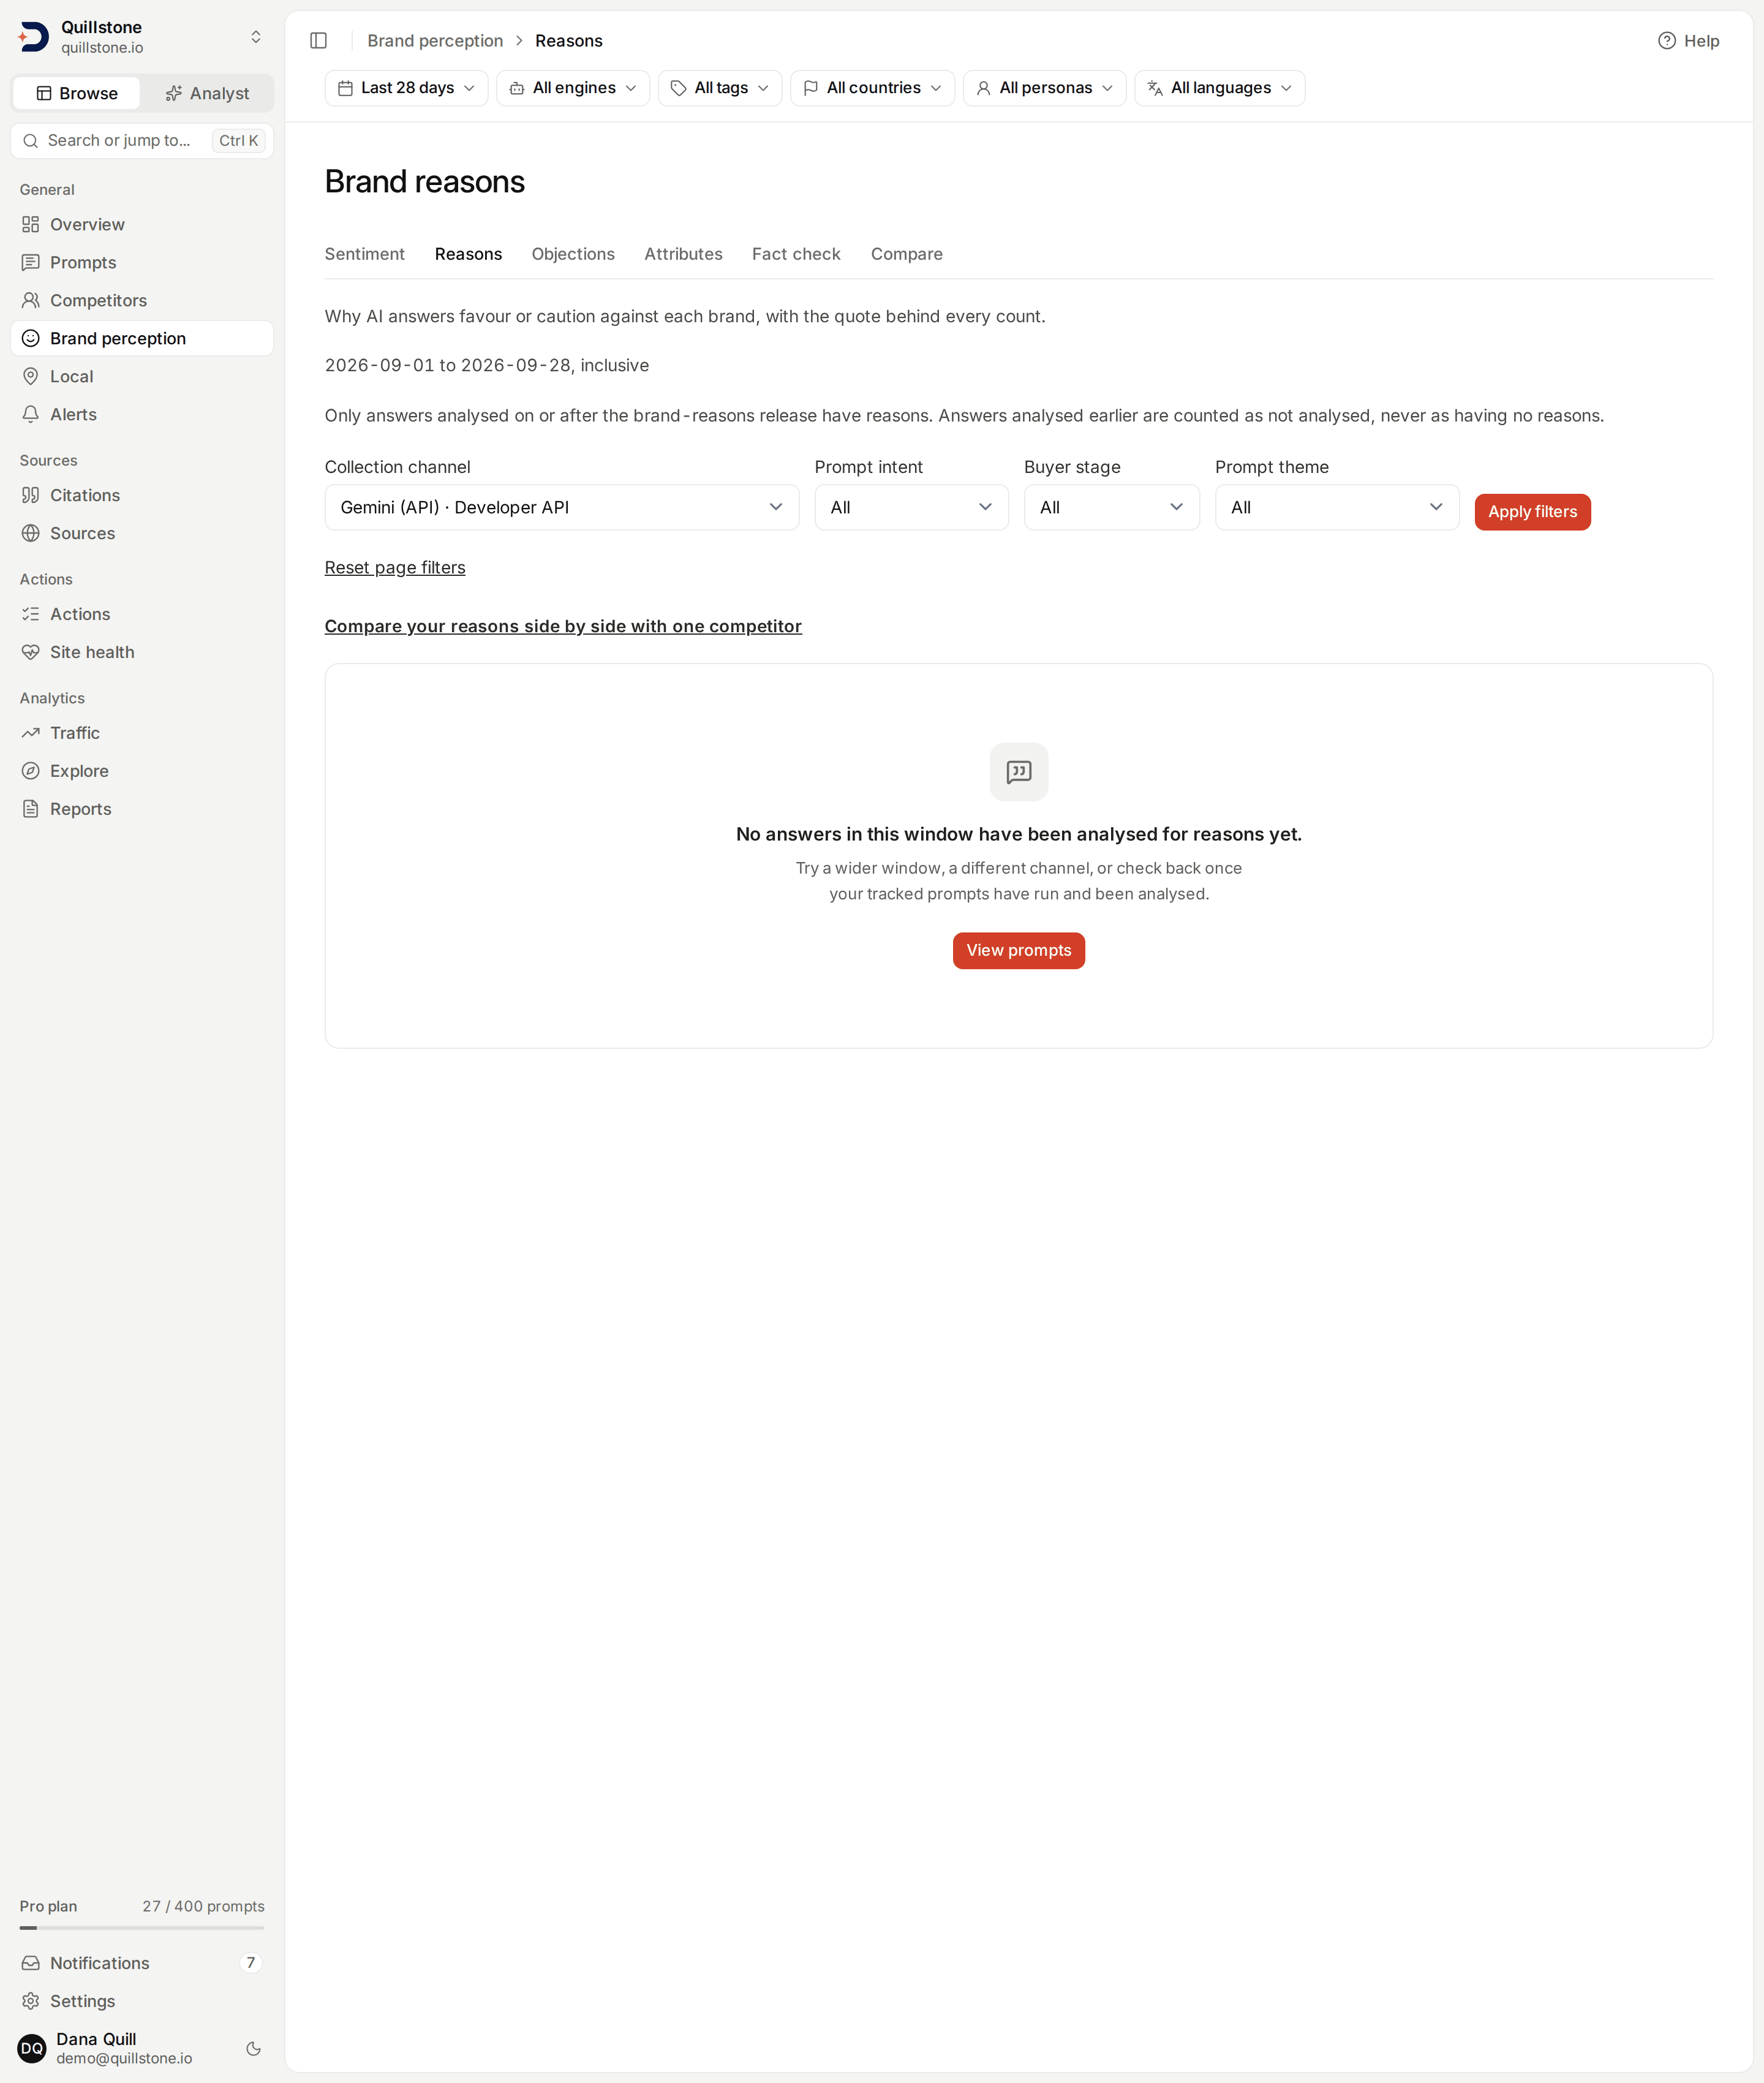Open Prompt intent dropdown
The width and height of the screenshot is (1764, 2083).
(x=912, y=507)
